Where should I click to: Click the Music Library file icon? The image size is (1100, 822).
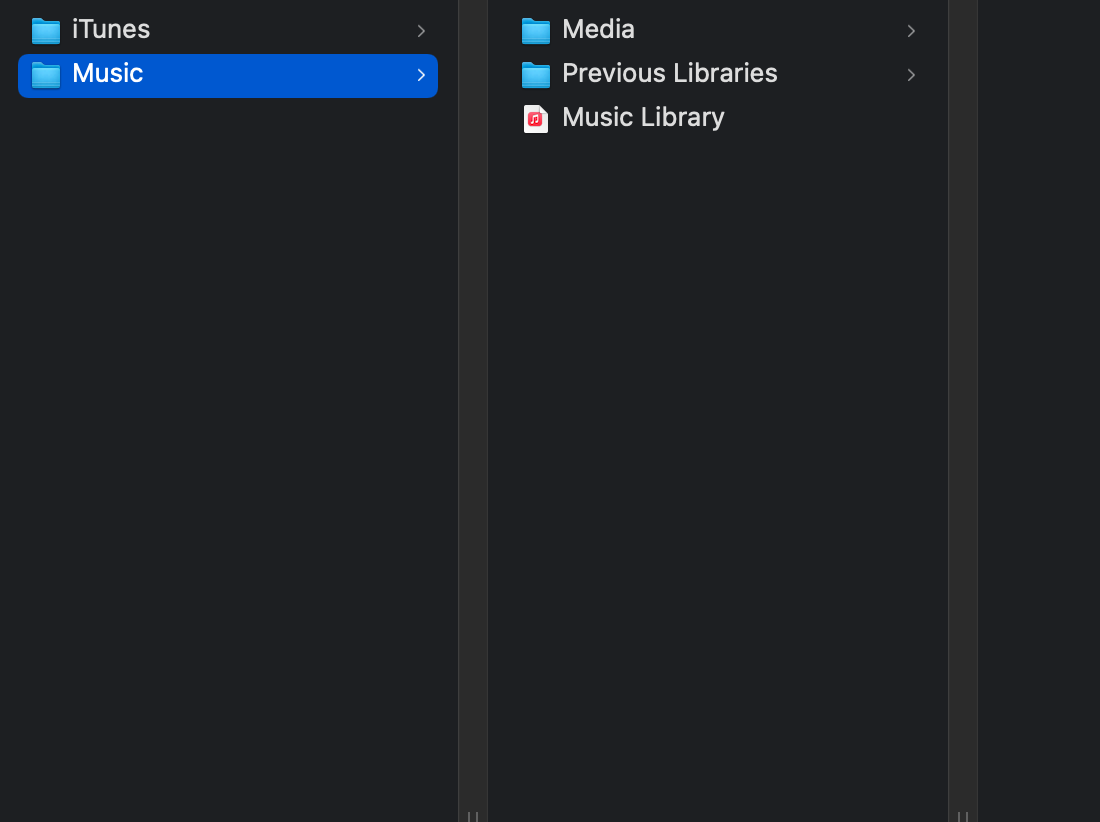pyautogui.click(x=535, y=119)
